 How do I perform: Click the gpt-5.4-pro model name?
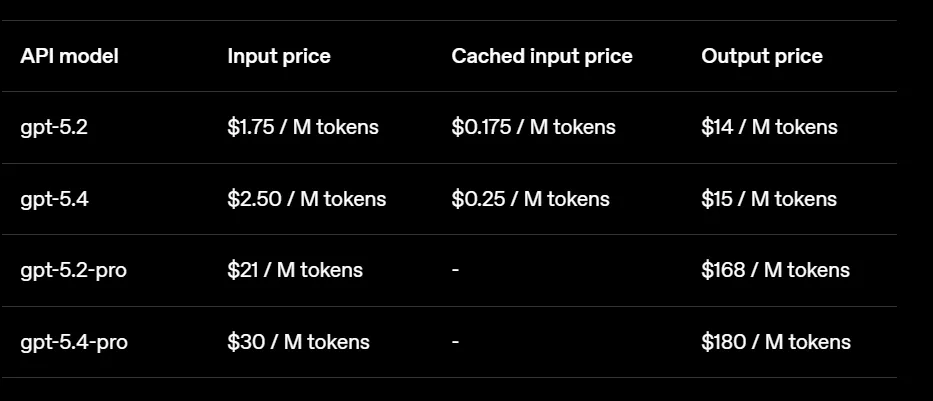click(x=73, y=342)
